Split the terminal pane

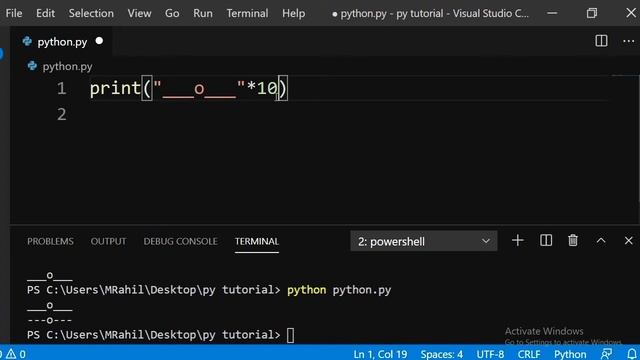pos(546,240)
